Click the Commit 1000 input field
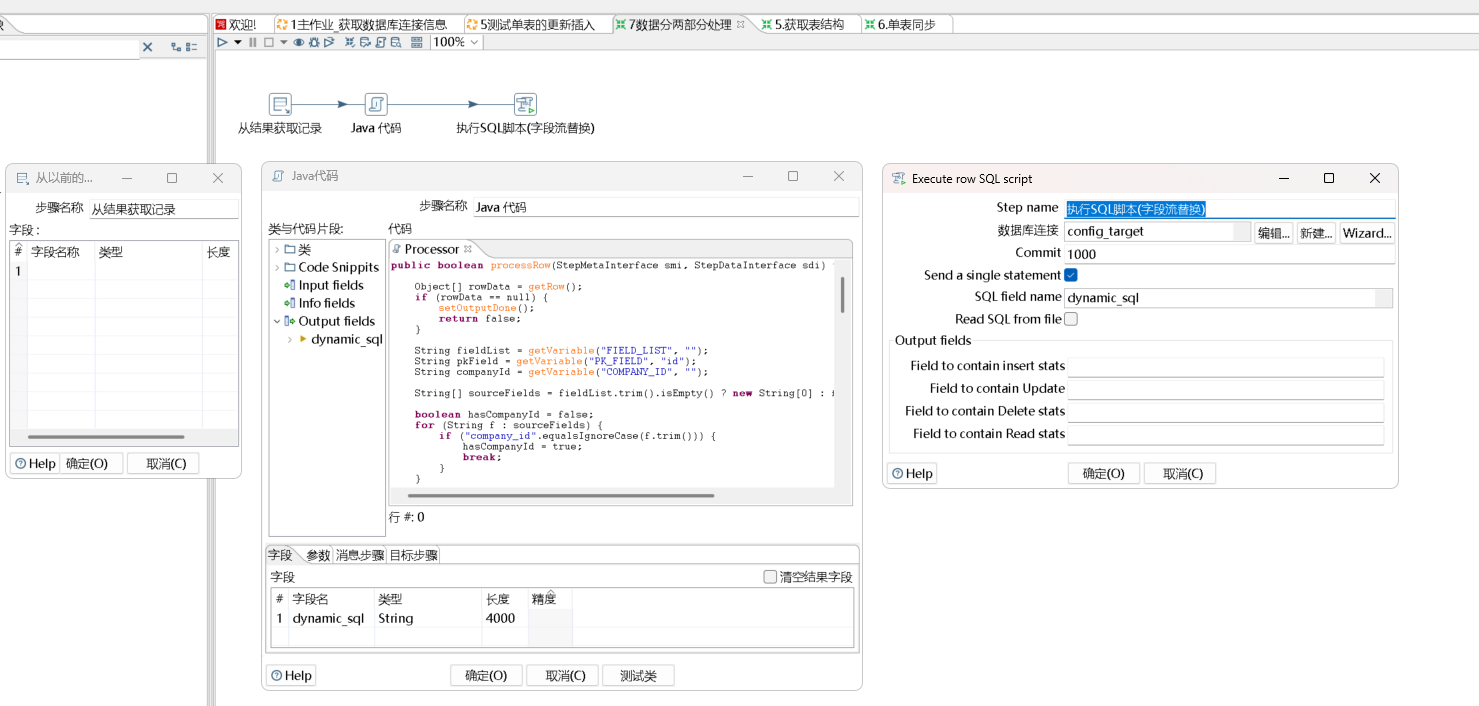The width and height of the screenshot is (1479, 706). [1229, 253]
